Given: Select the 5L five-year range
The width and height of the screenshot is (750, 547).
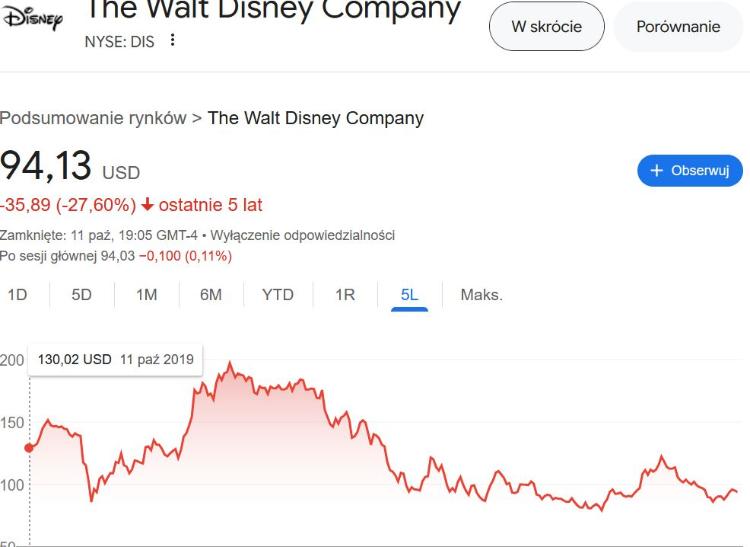Looking at the screenshot, I should [409, 295].
